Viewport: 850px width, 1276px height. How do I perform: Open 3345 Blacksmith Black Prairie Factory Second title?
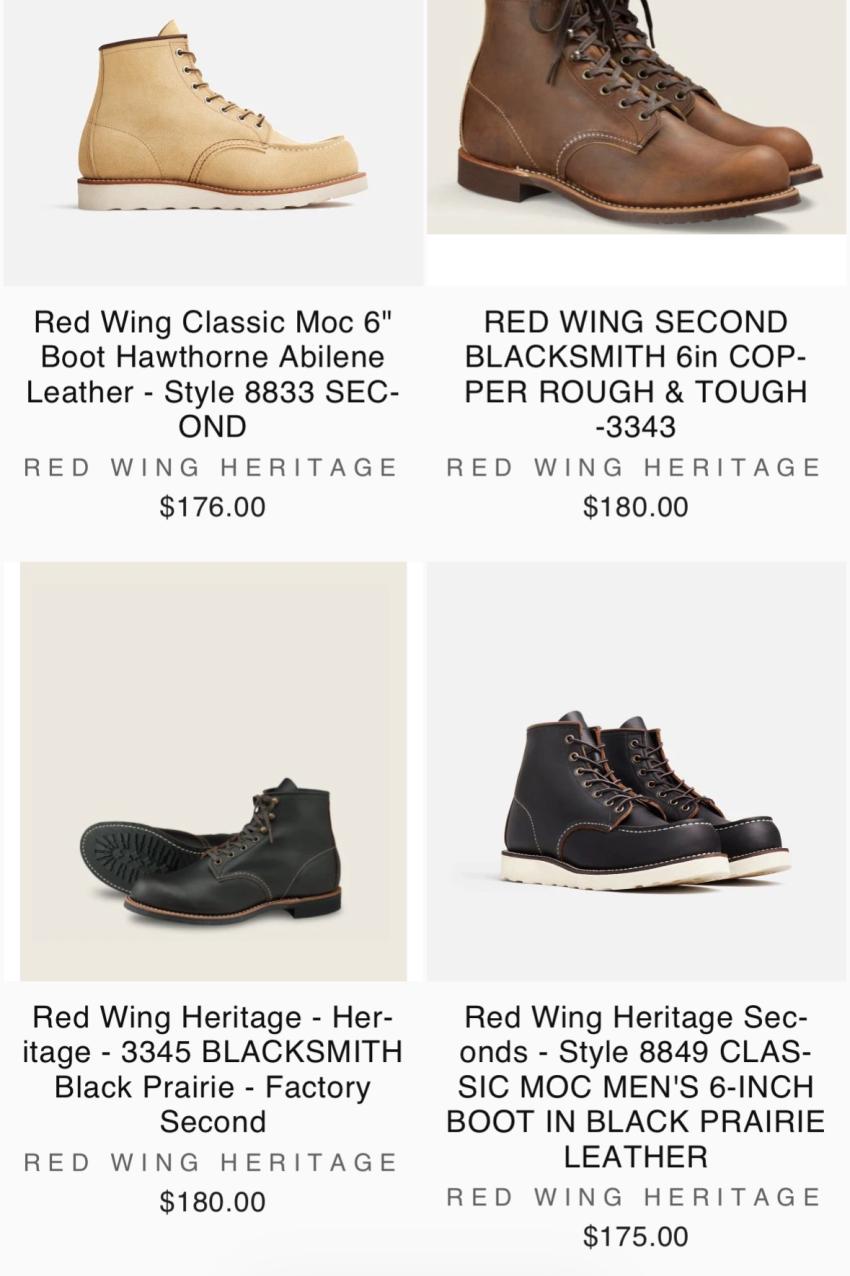[x=213, y=1069]
